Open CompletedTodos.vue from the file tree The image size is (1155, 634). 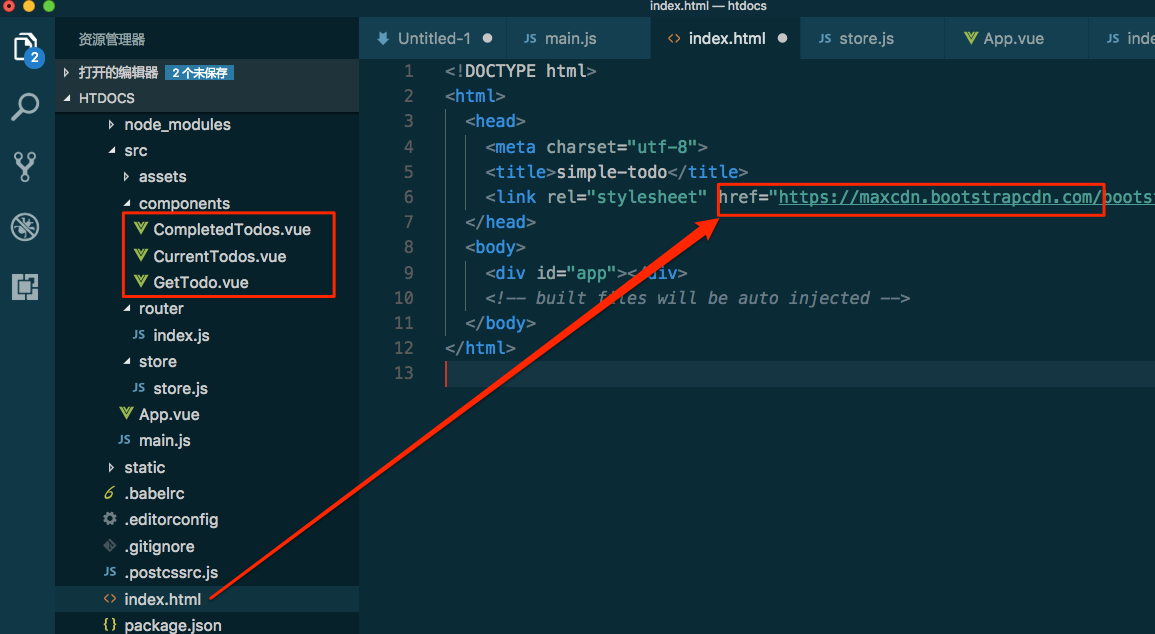tap(232, 229)
